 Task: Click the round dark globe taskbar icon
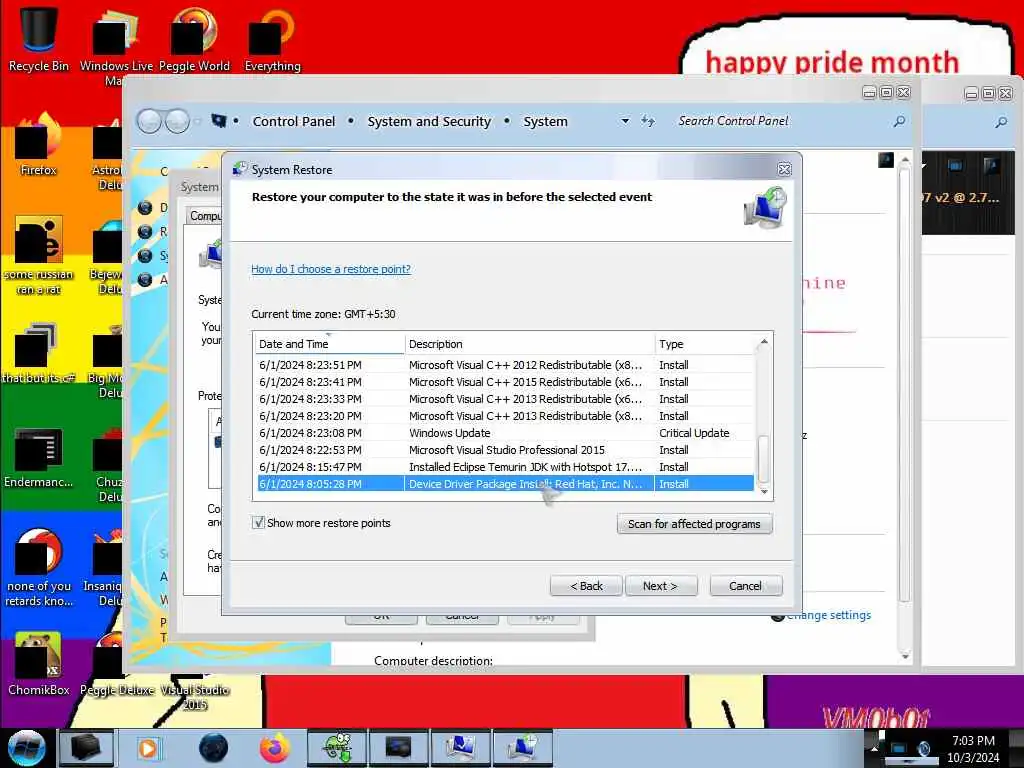(x=214, y=748)
